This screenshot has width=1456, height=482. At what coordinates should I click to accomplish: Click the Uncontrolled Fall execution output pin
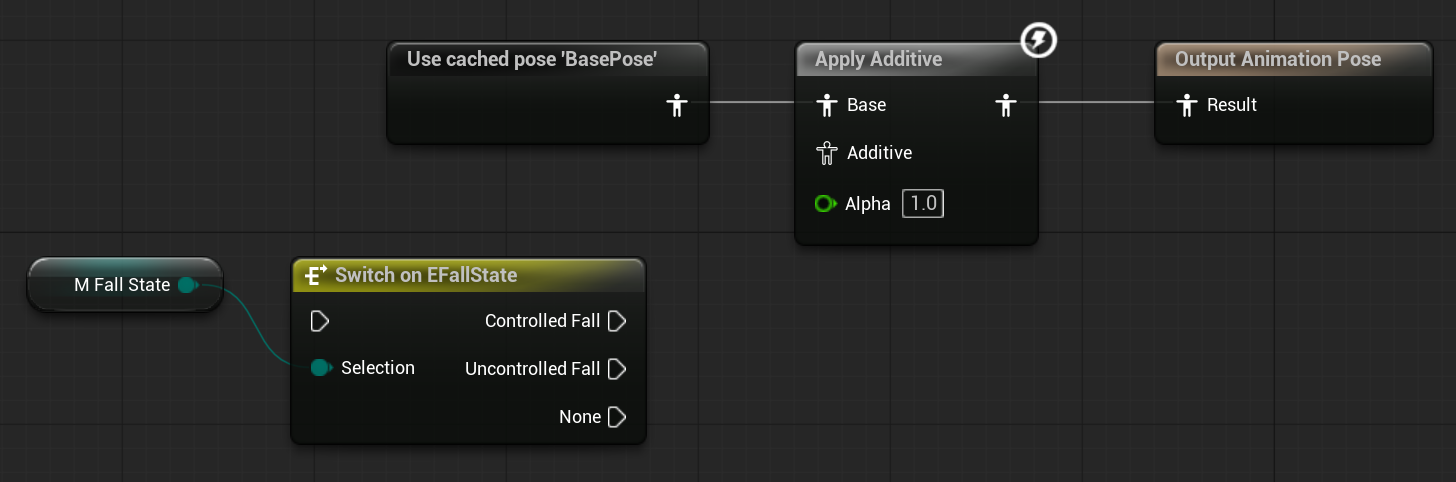pyautogui.click(x=617, y=369)
